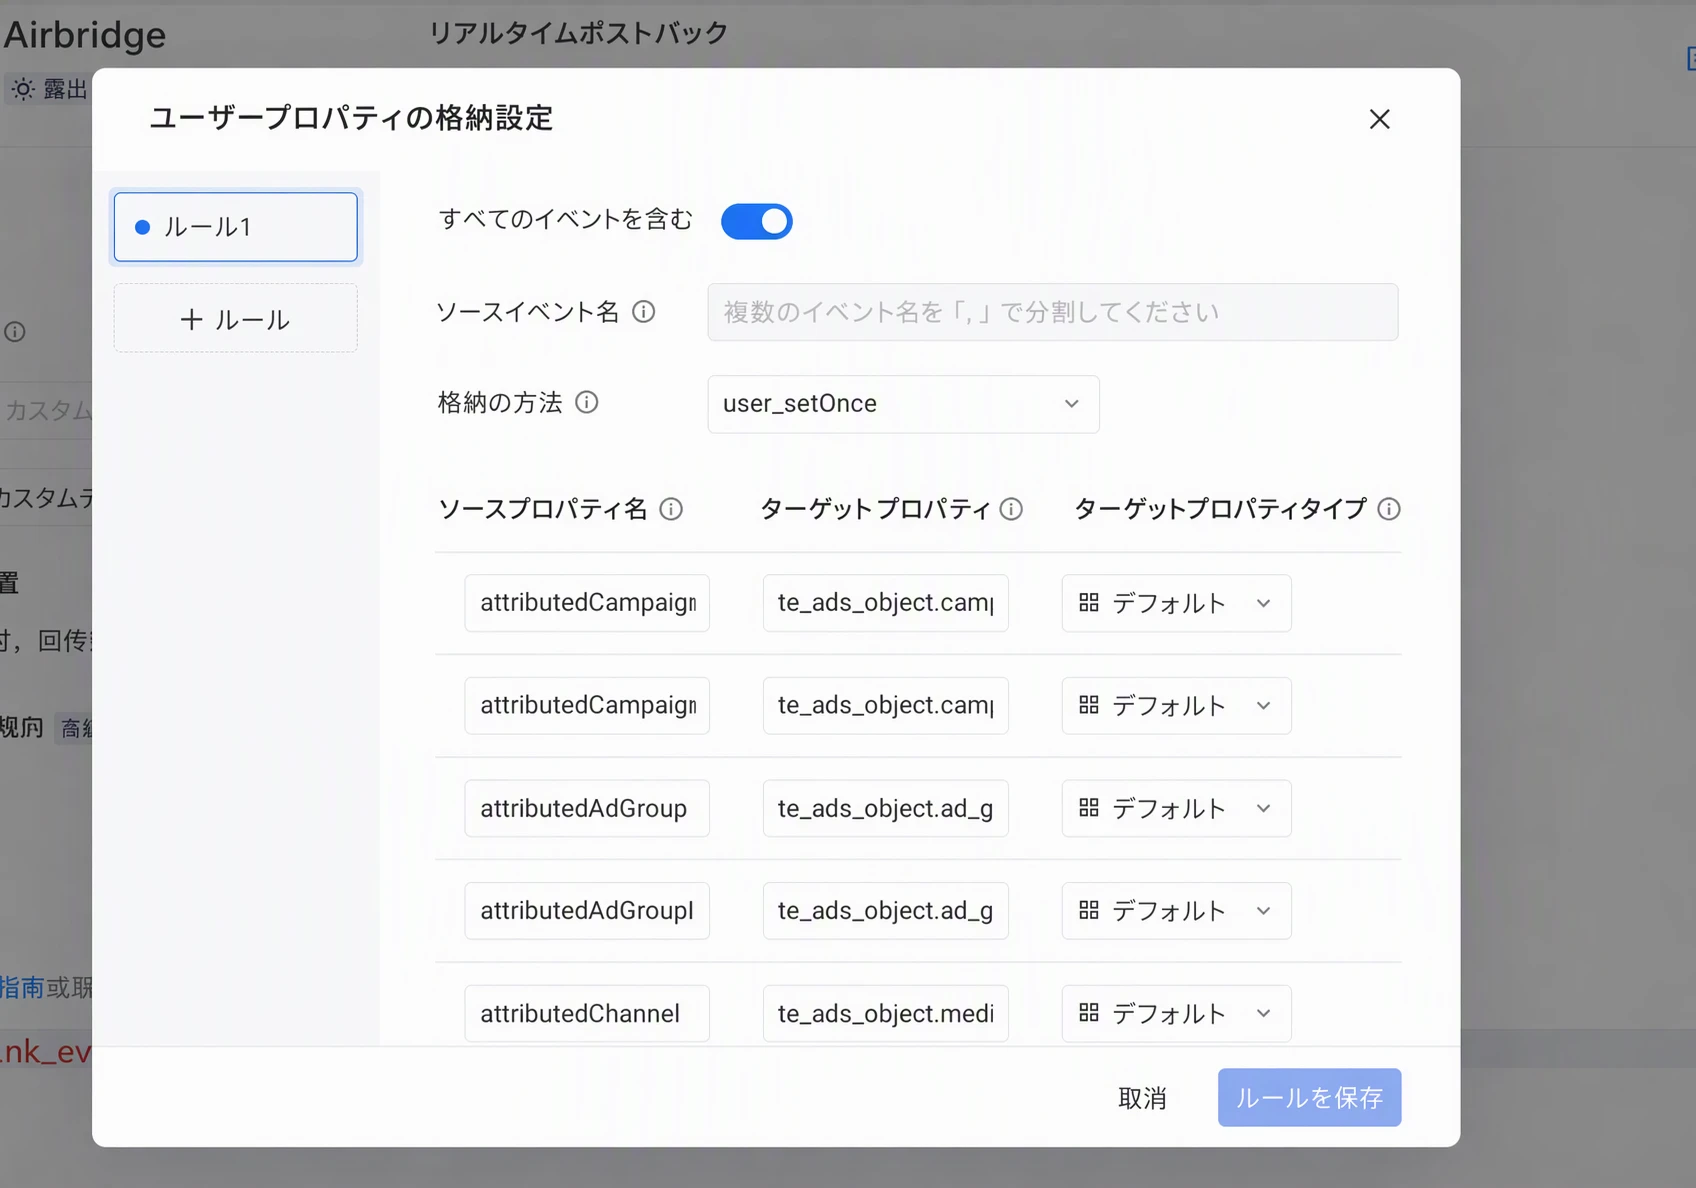The height and width of the screenshot is (1188, 1696).
Task: Show info for ソースイベント名
Action: [x=644, y=312]
